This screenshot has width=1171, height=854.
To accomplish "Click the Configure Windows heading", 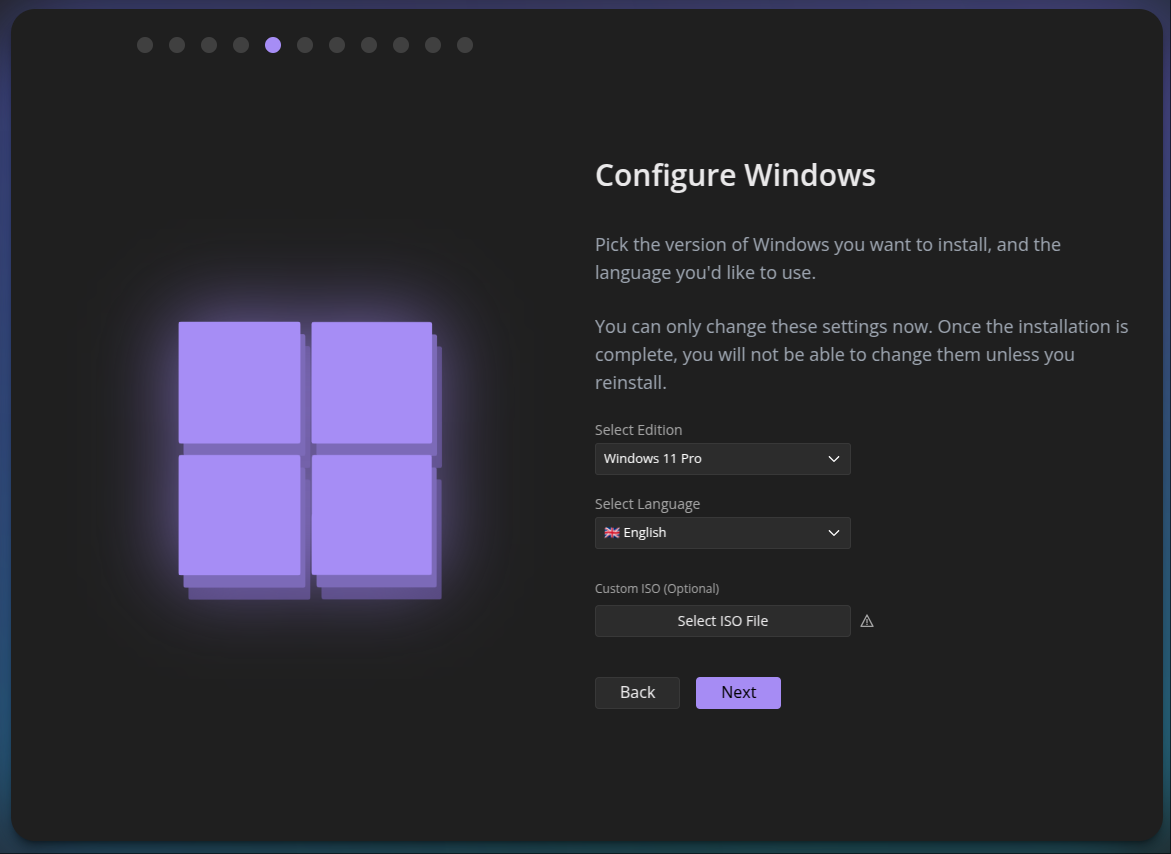I will (735, 176).
